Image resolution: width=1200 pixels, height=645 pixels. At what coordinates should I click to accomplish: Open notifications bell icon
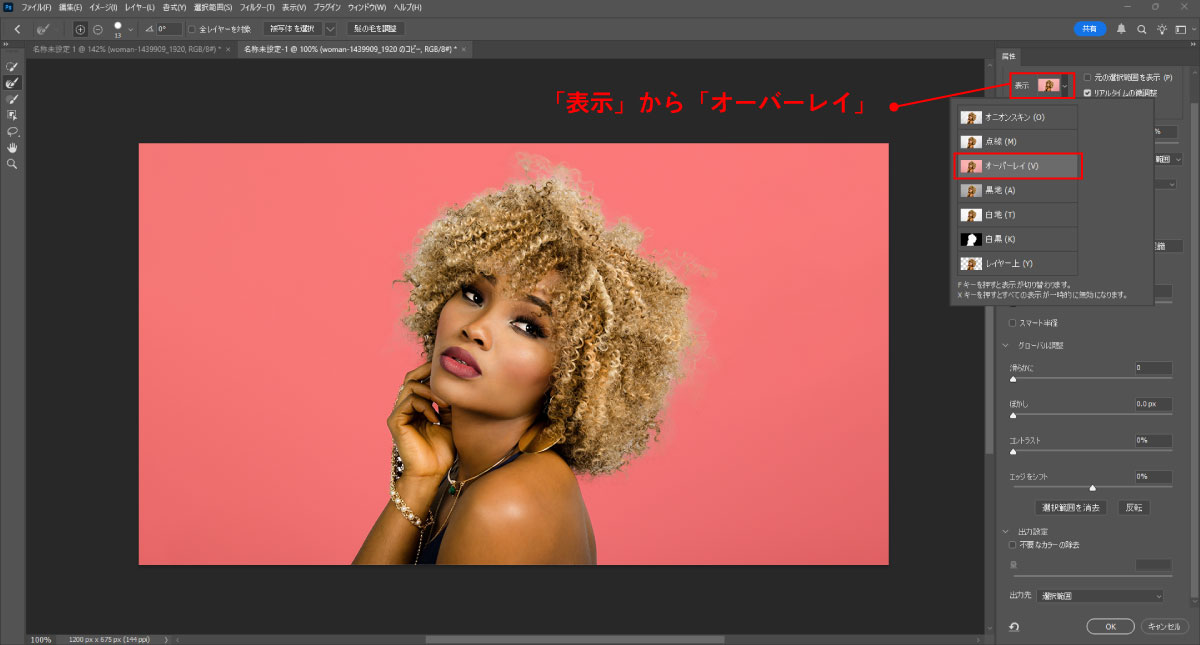coord(1121,29)
